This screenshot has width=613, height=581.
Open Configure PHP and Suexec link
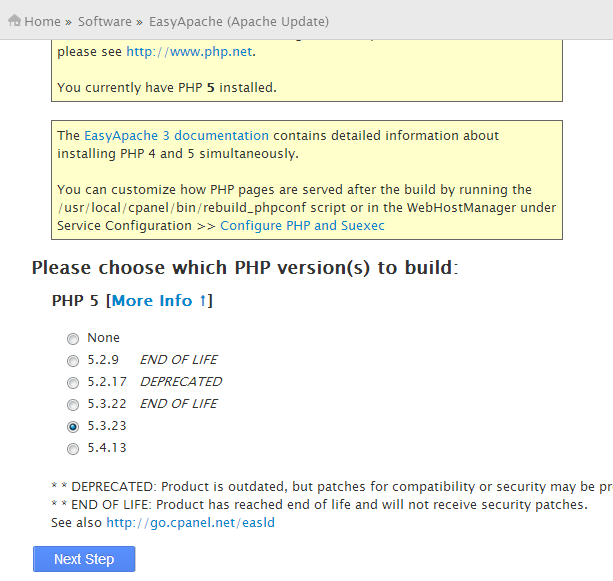pos(302,226)
